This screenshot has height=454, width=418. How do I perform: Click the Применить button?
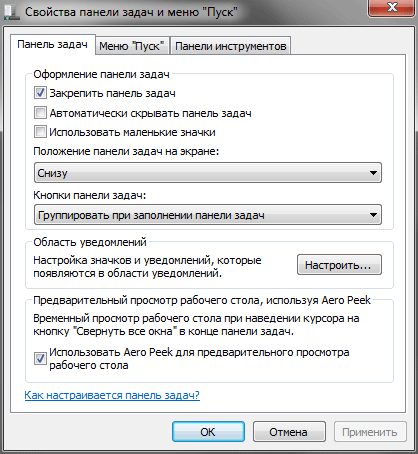370,432
